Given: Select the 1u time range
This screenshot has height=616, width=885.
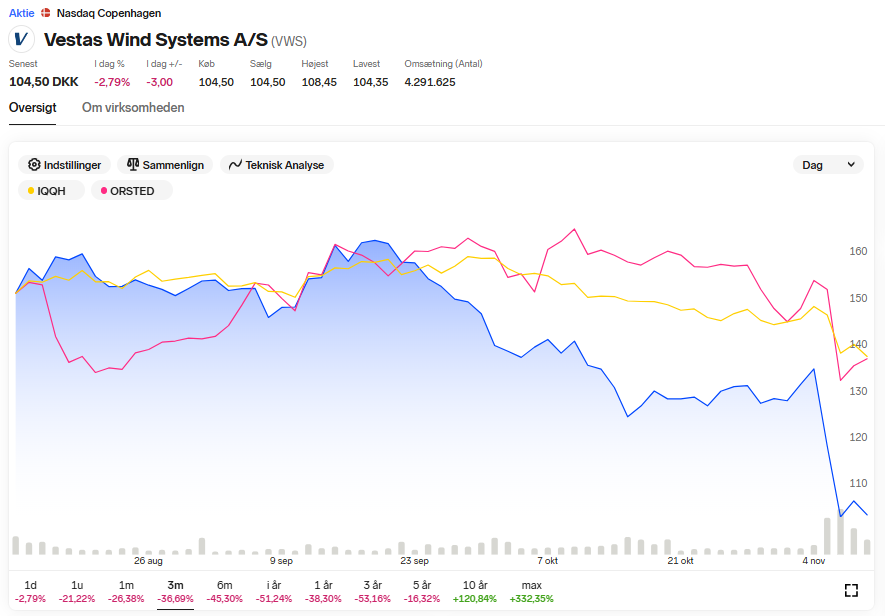Looking at the screenshot, I should pyautogui.click(x=77, y=591).
